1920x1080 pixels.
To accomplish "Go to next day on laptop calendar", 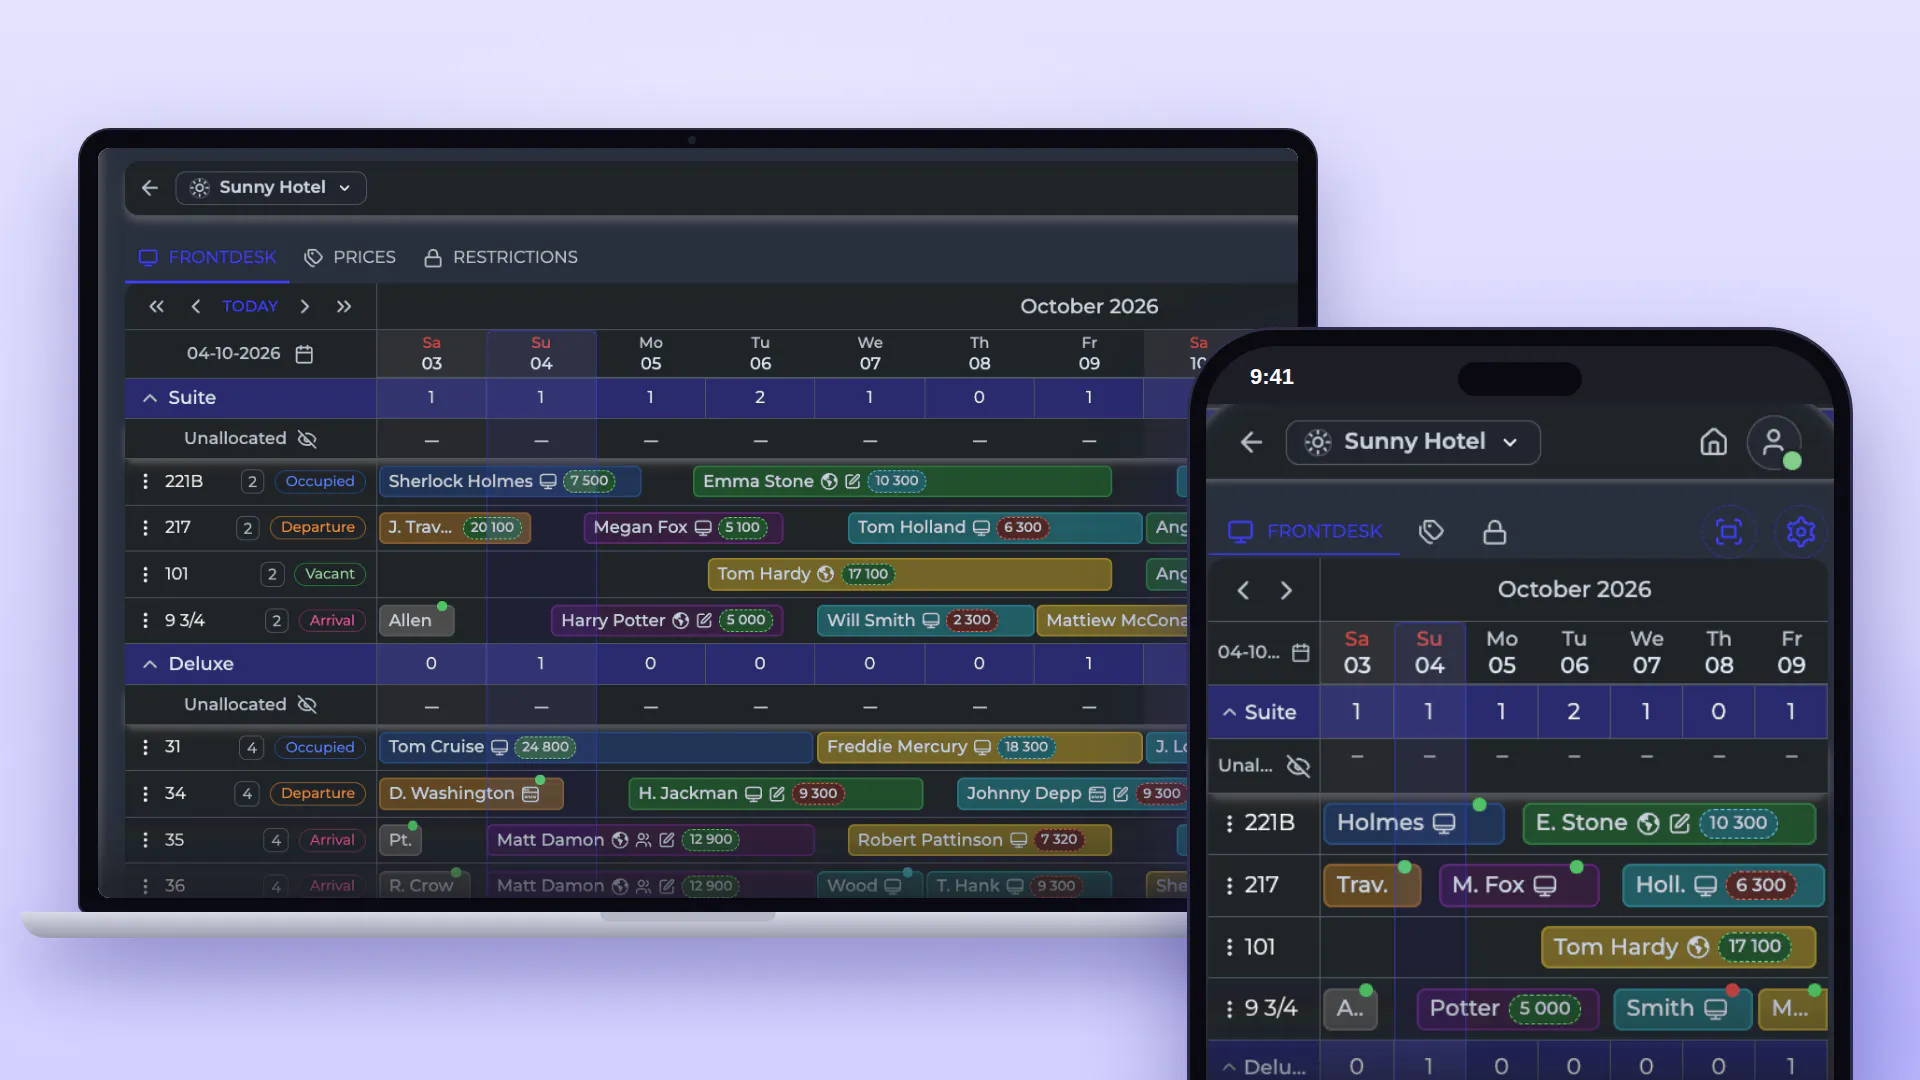I will 305,307.
